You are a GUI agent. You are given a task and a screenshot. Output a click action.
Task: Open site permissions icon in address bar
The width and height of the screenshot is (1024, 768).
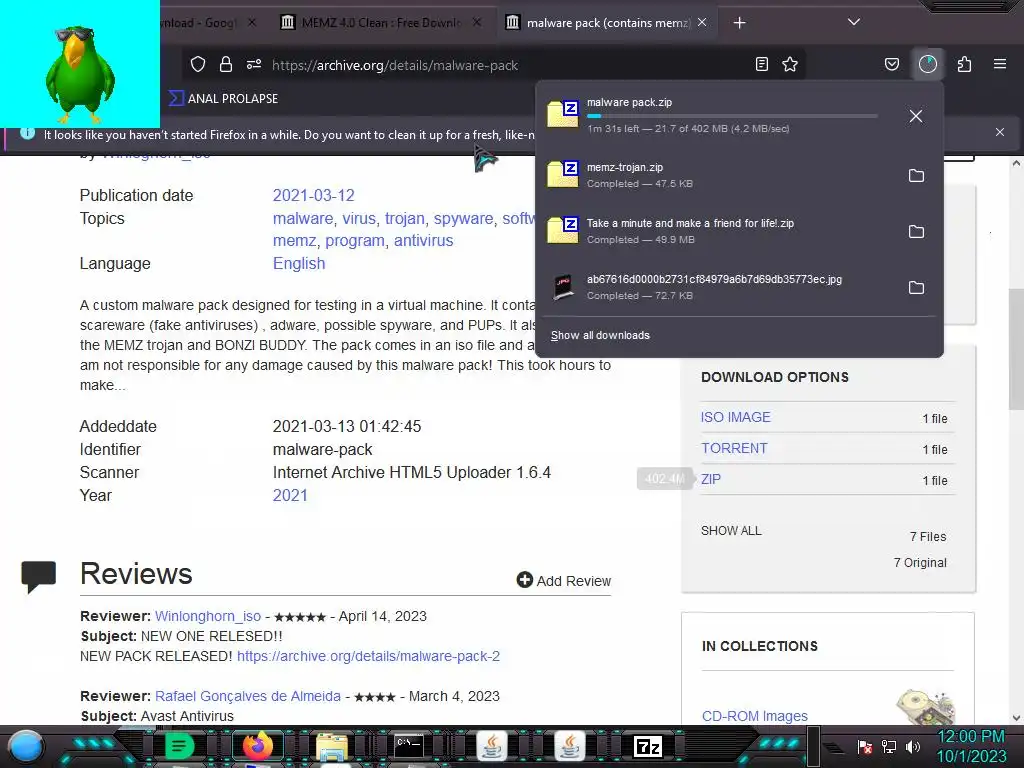point(254,64)
